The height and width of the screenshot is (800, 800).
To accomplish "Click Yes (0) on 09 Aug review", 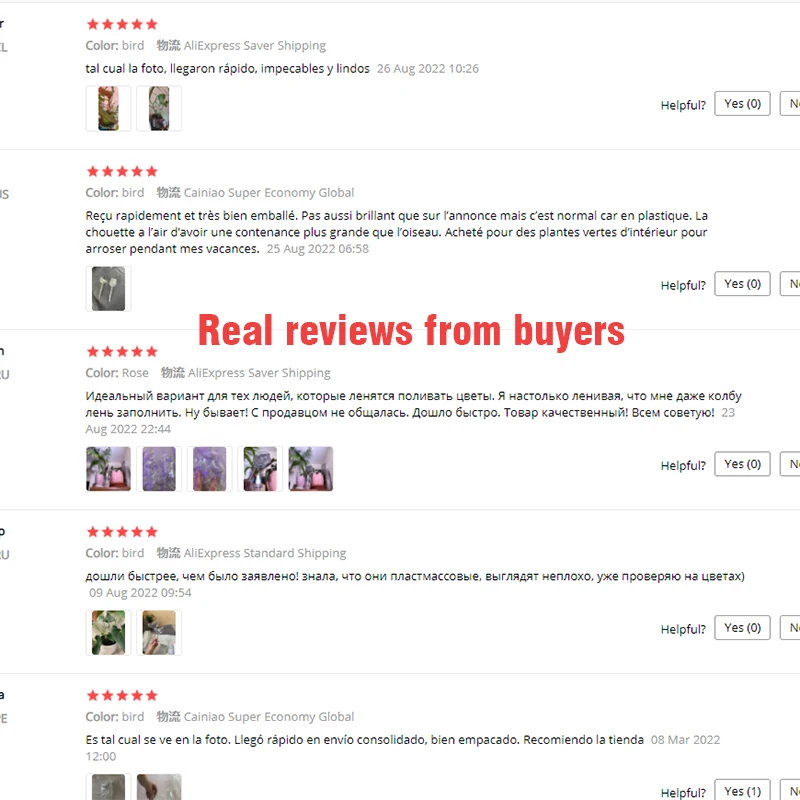I will click(x=742, y=628).
